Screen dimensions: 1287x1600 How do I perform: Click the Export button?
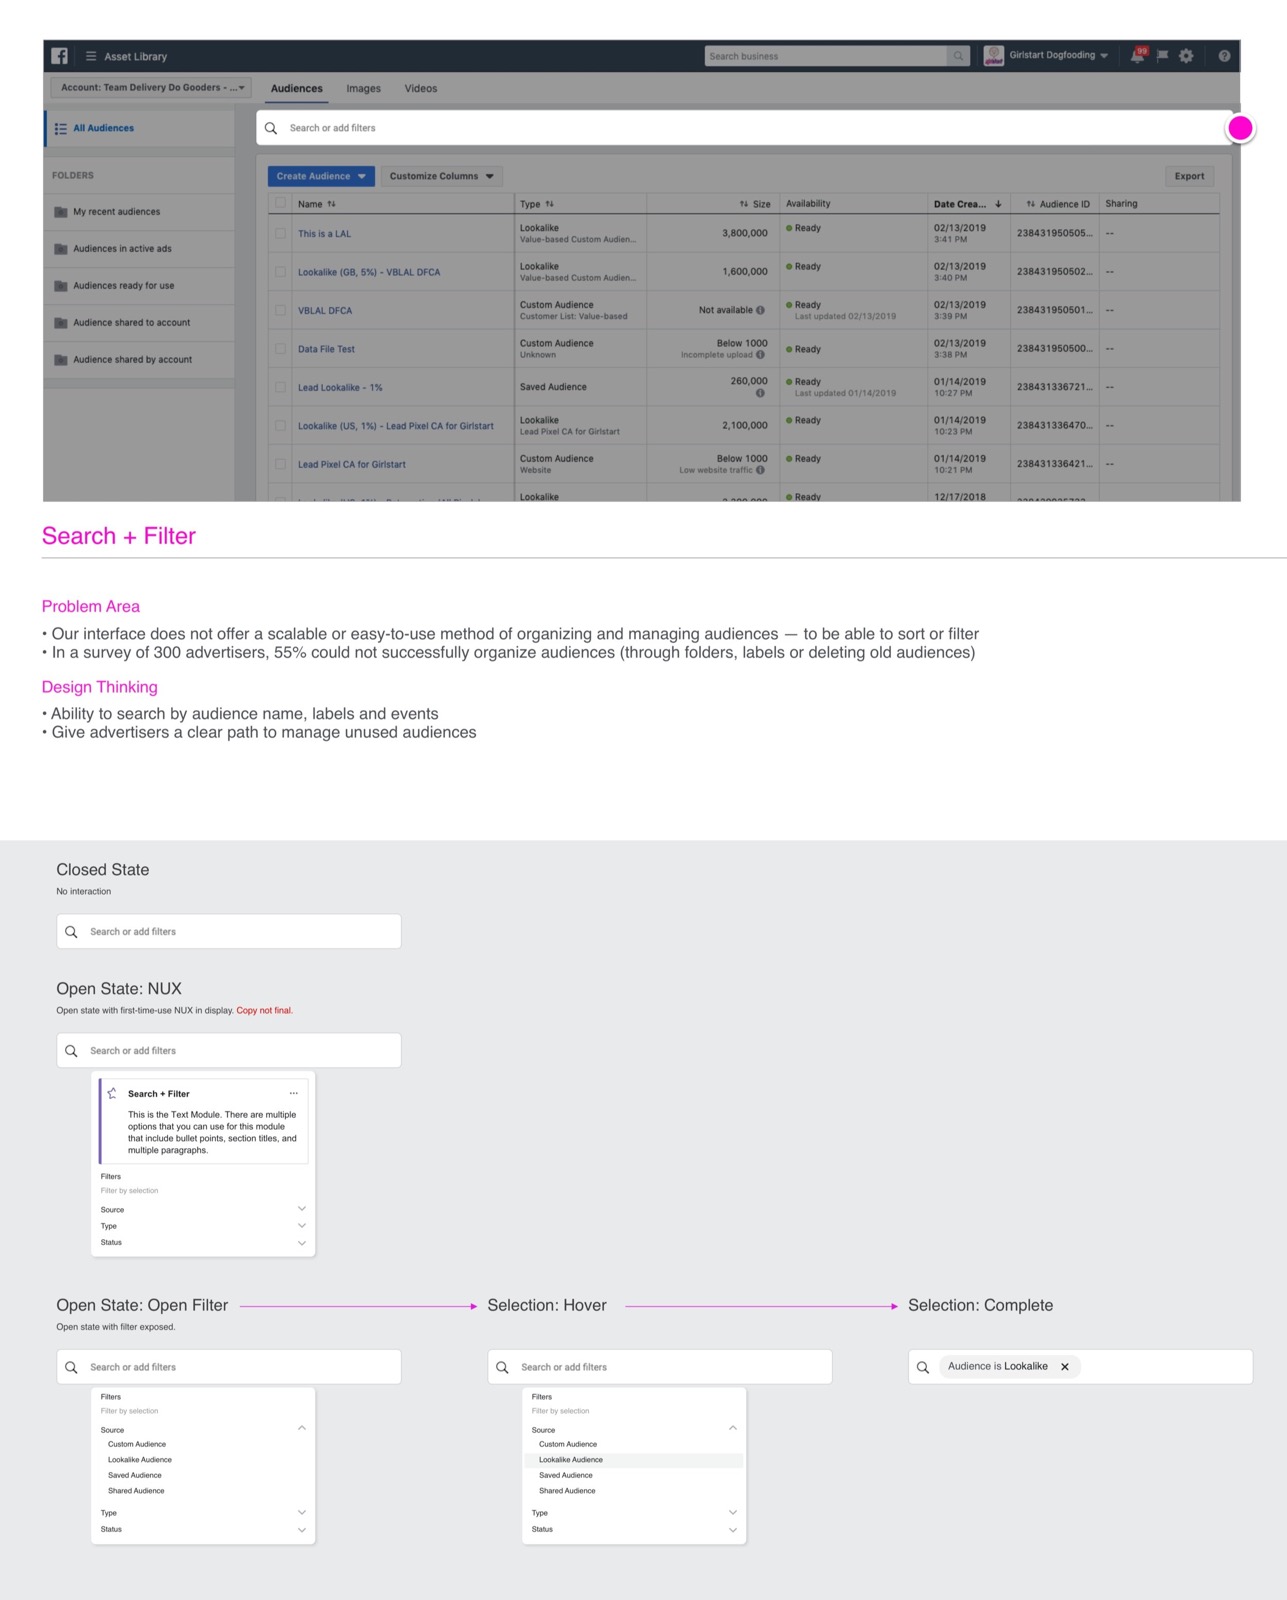[x=1189, y=176]
